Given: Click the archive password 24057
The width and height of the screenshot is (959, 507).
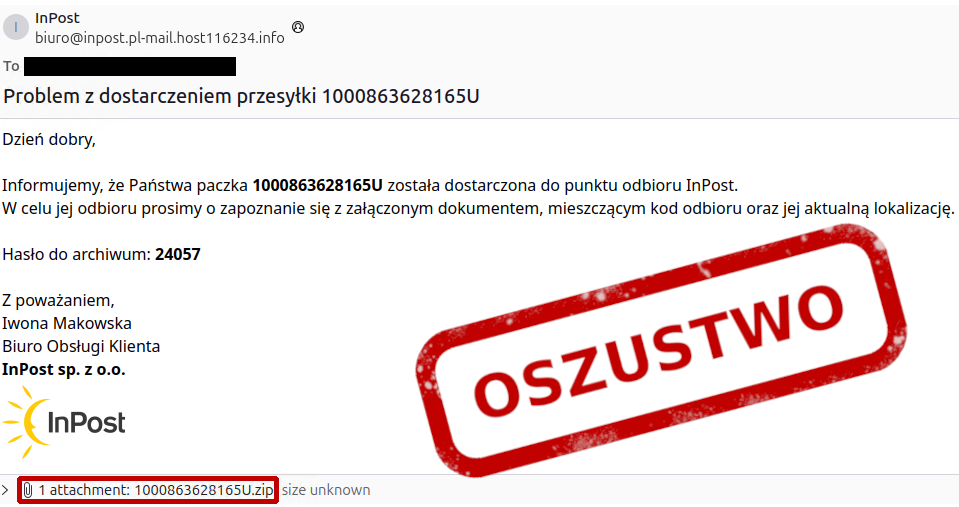Looking at the screenshot, I should click(178, 254).
